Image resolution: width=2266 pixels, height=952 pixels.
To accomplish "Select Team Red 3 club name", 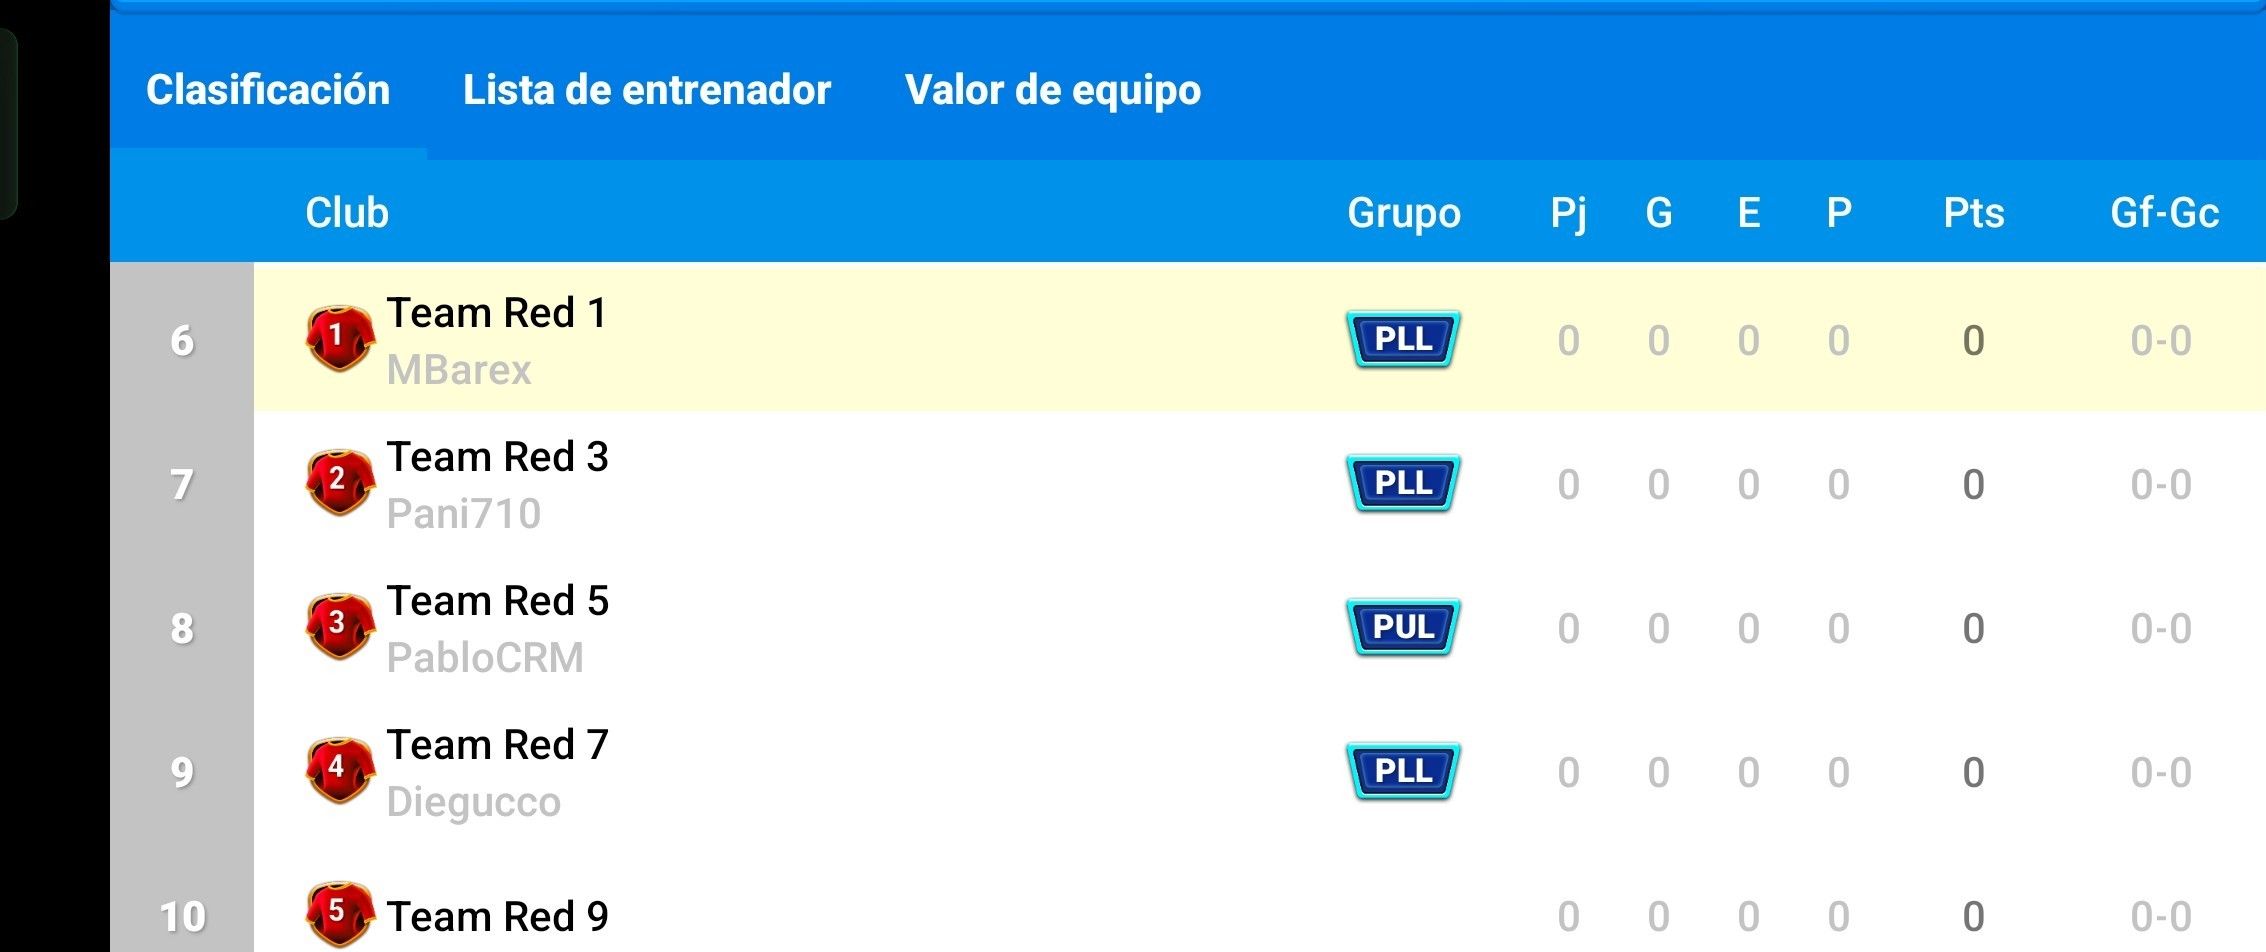I will tap(497, 457).
